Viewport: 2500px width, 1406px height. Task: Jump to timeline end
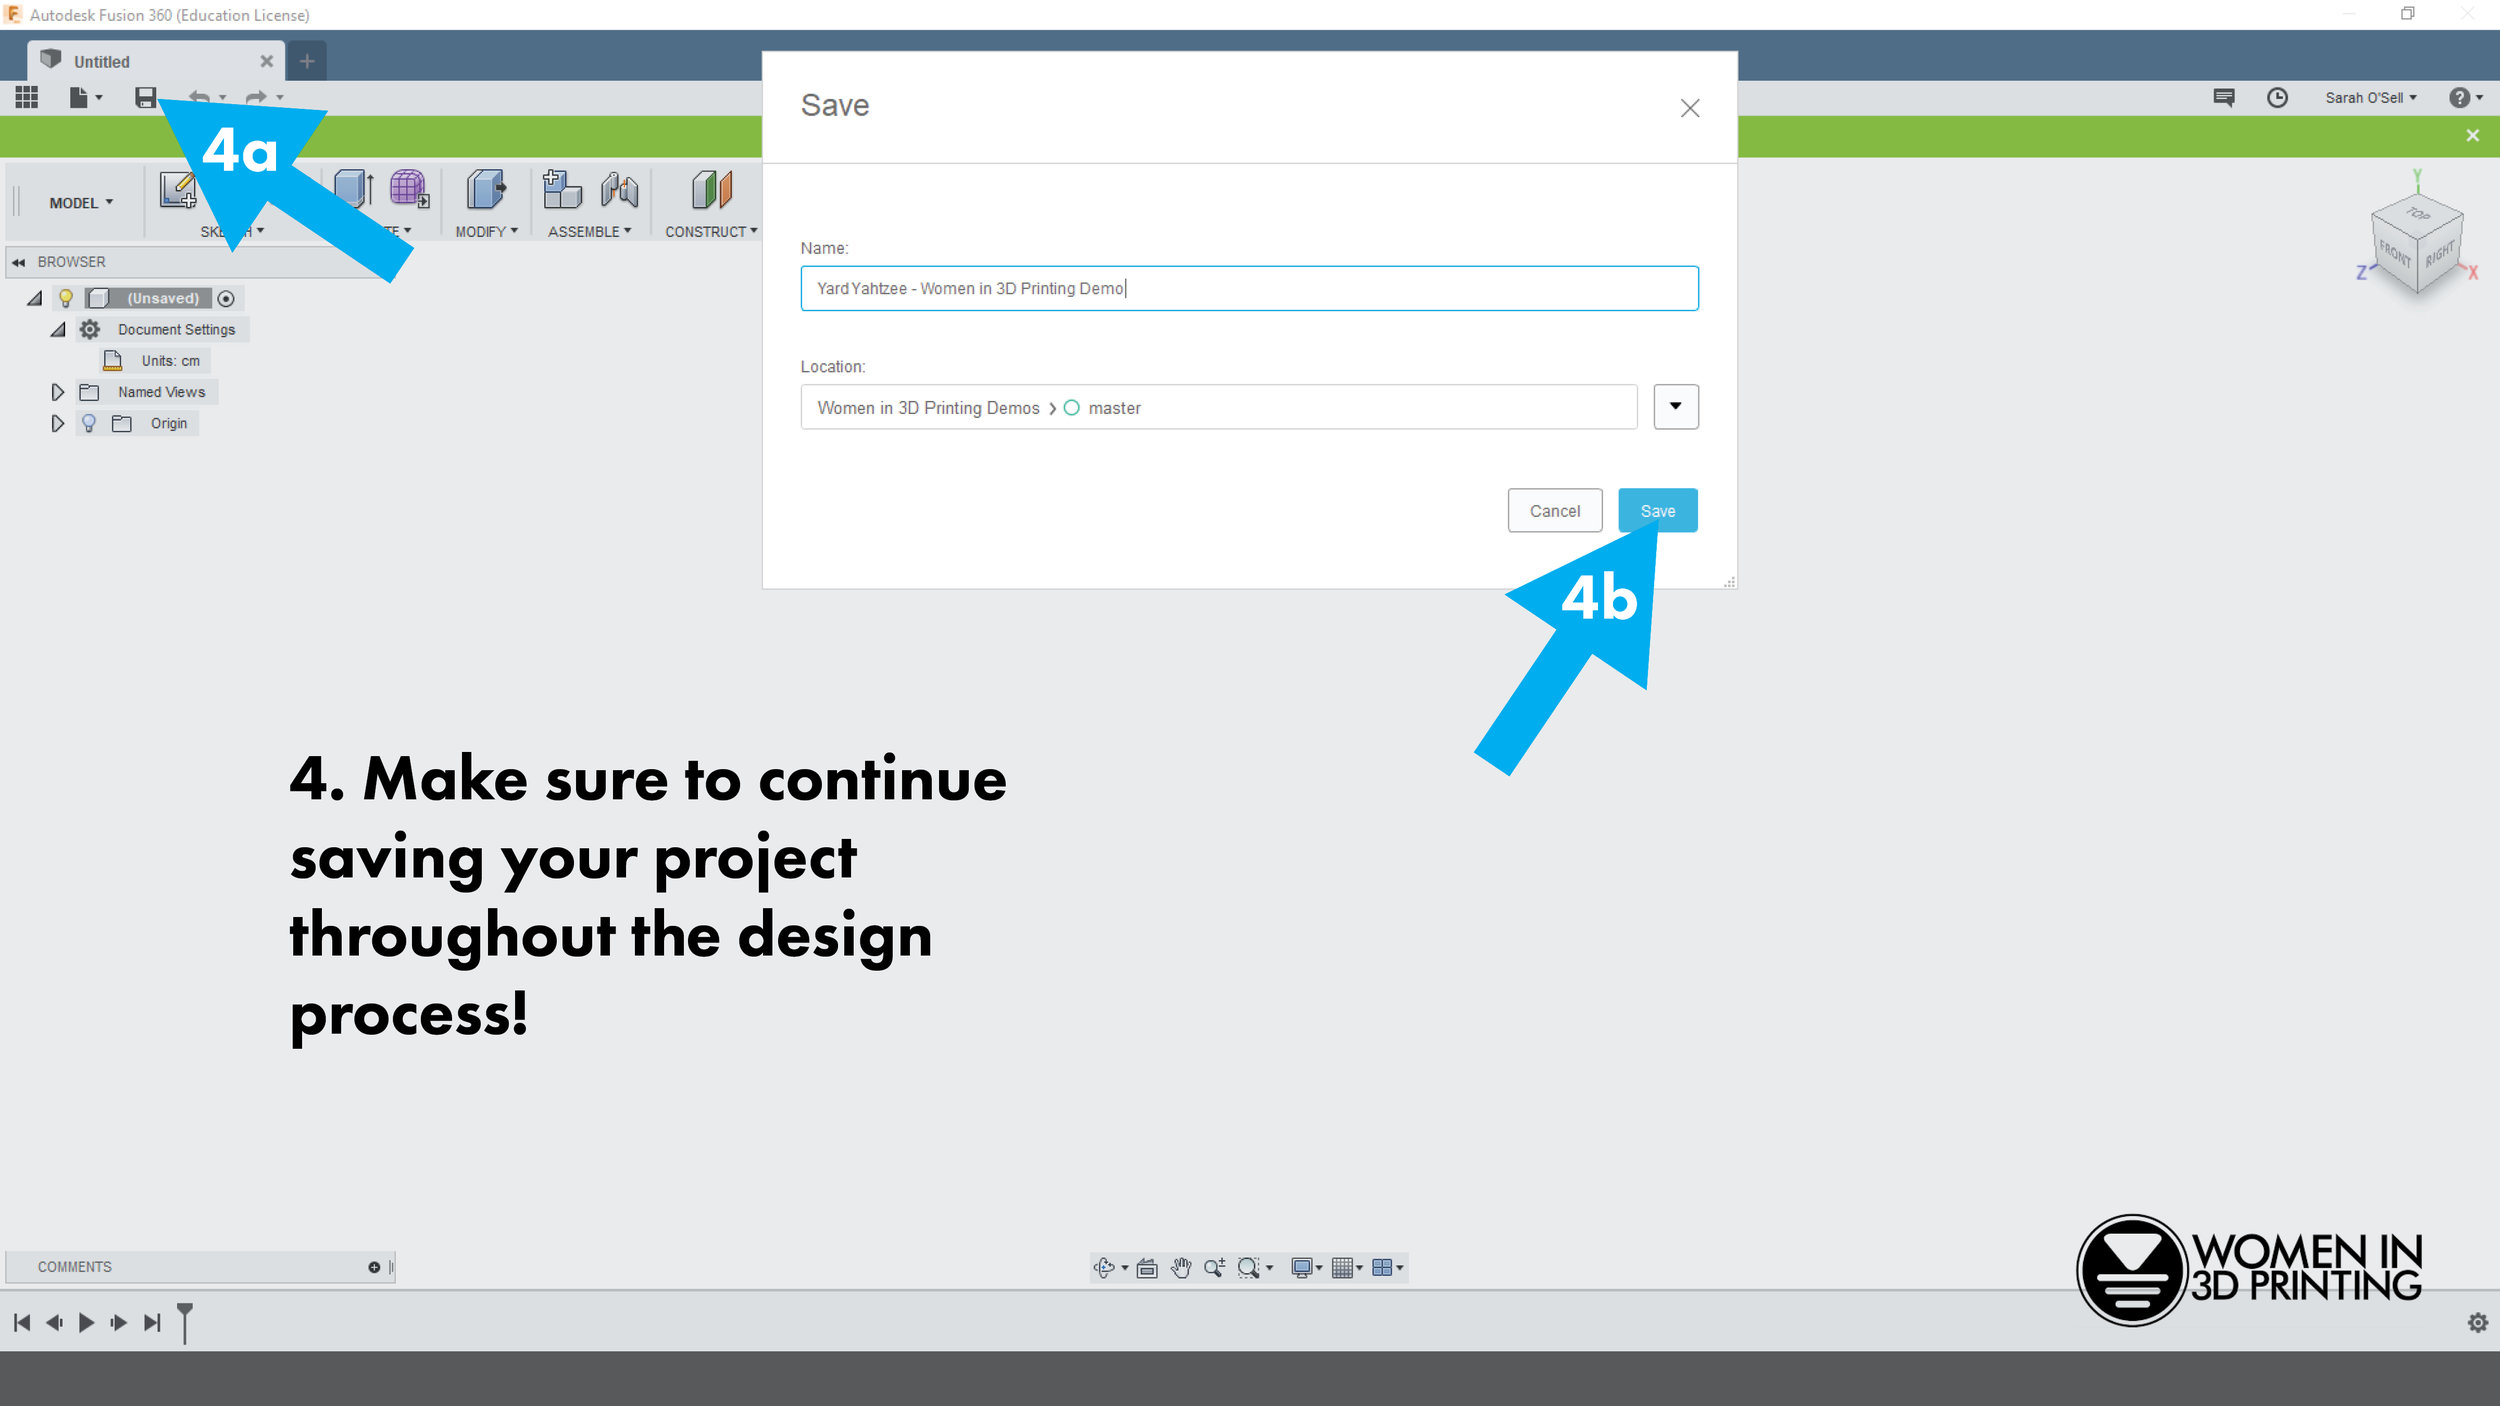[x=152, y=1322]
